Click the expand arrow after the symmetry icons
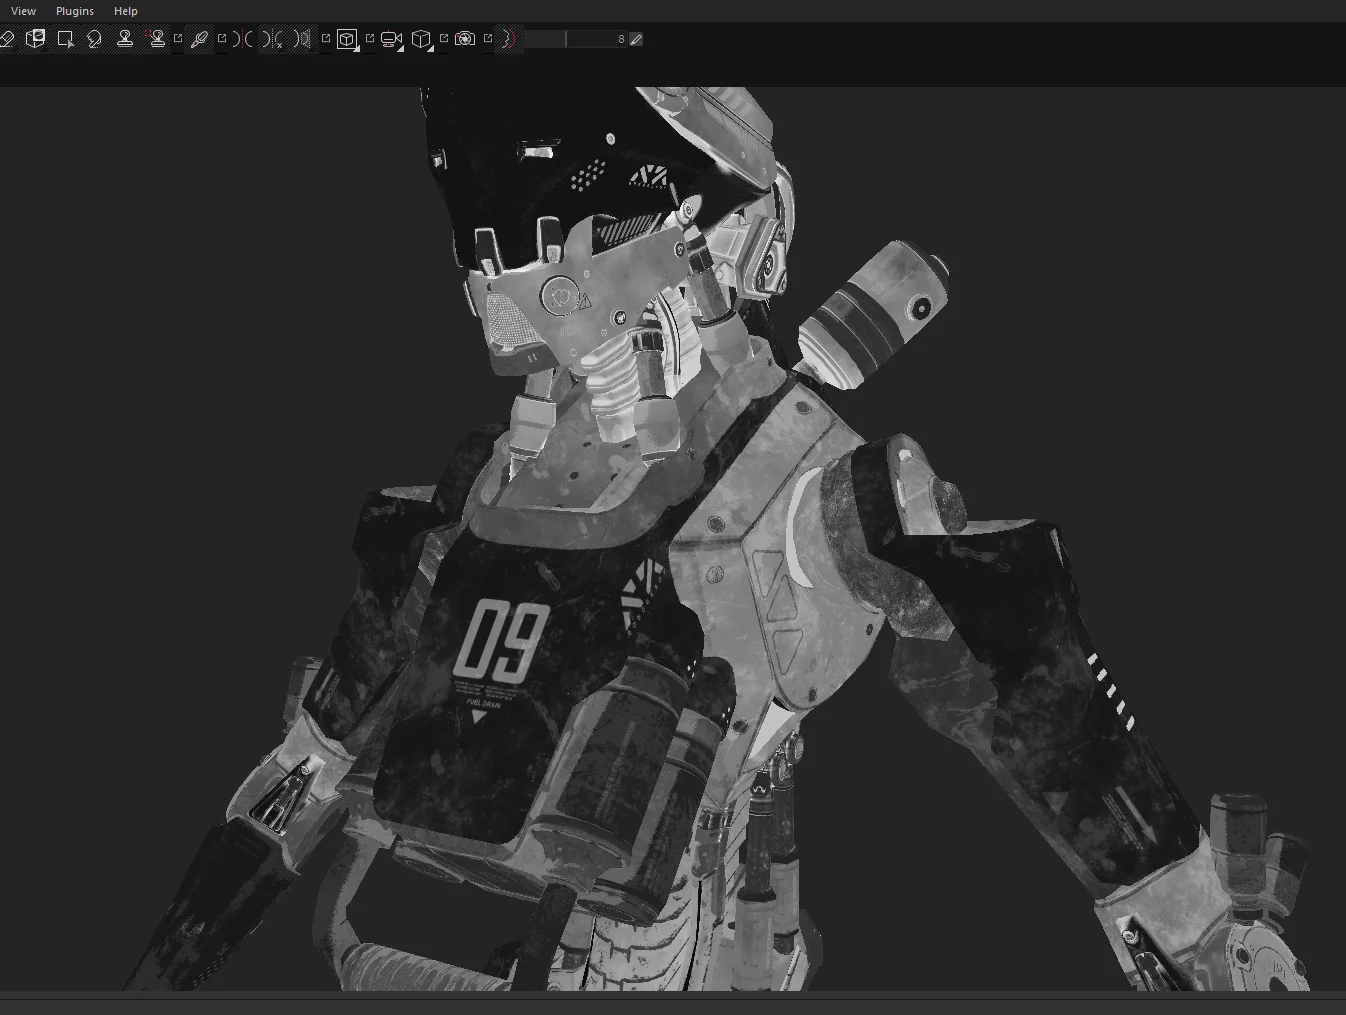The width and height of the screenshot is (1346, 1015). 326,38
